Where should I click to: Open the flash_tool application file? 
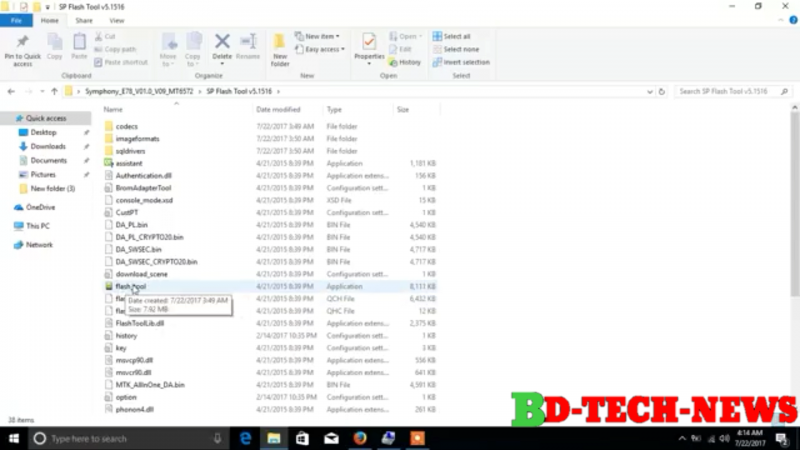coord(131,285)
